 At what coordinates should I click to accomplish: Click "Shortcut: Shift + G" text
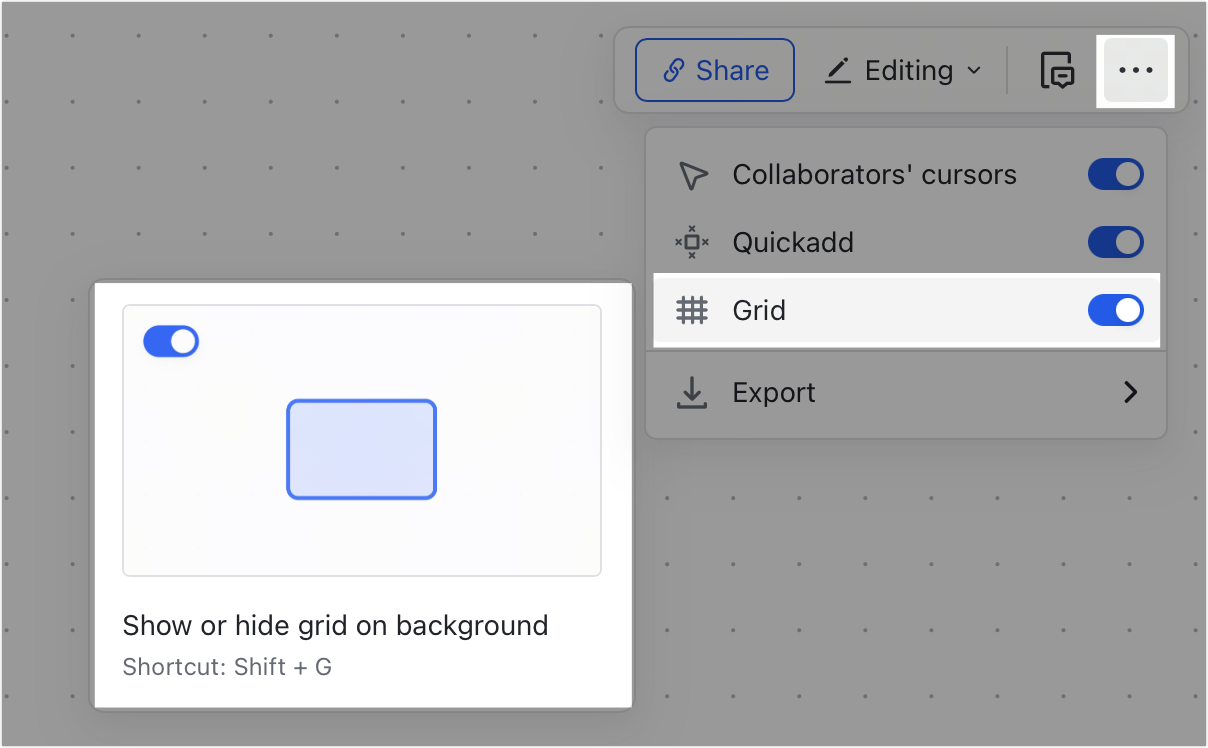tap(227, 667)
